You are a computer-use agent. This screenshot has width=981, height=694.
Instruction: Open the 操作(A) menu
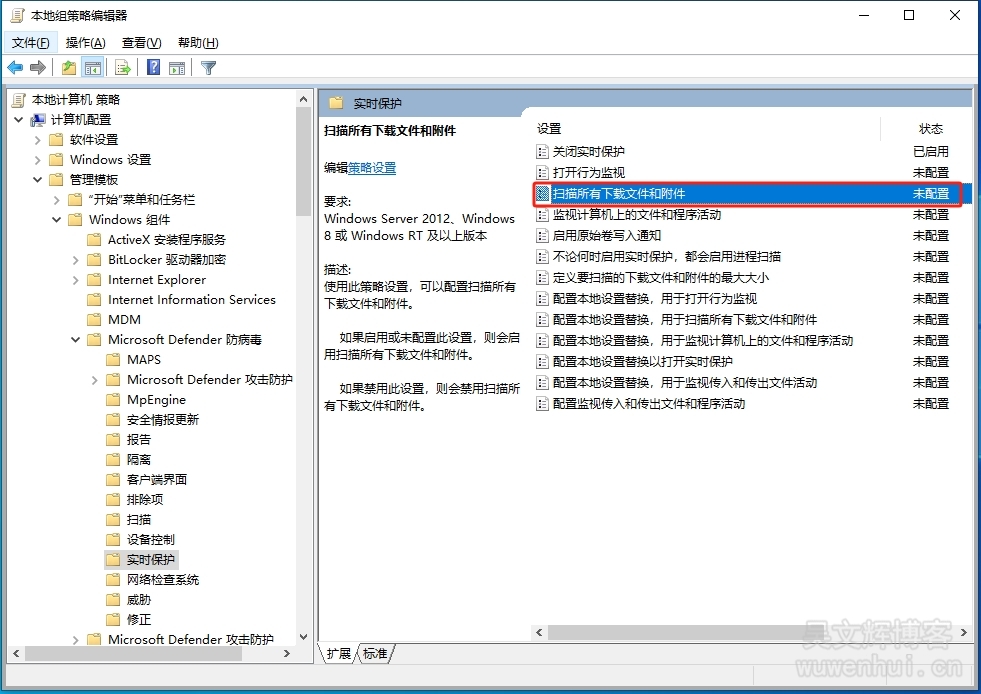85,43
